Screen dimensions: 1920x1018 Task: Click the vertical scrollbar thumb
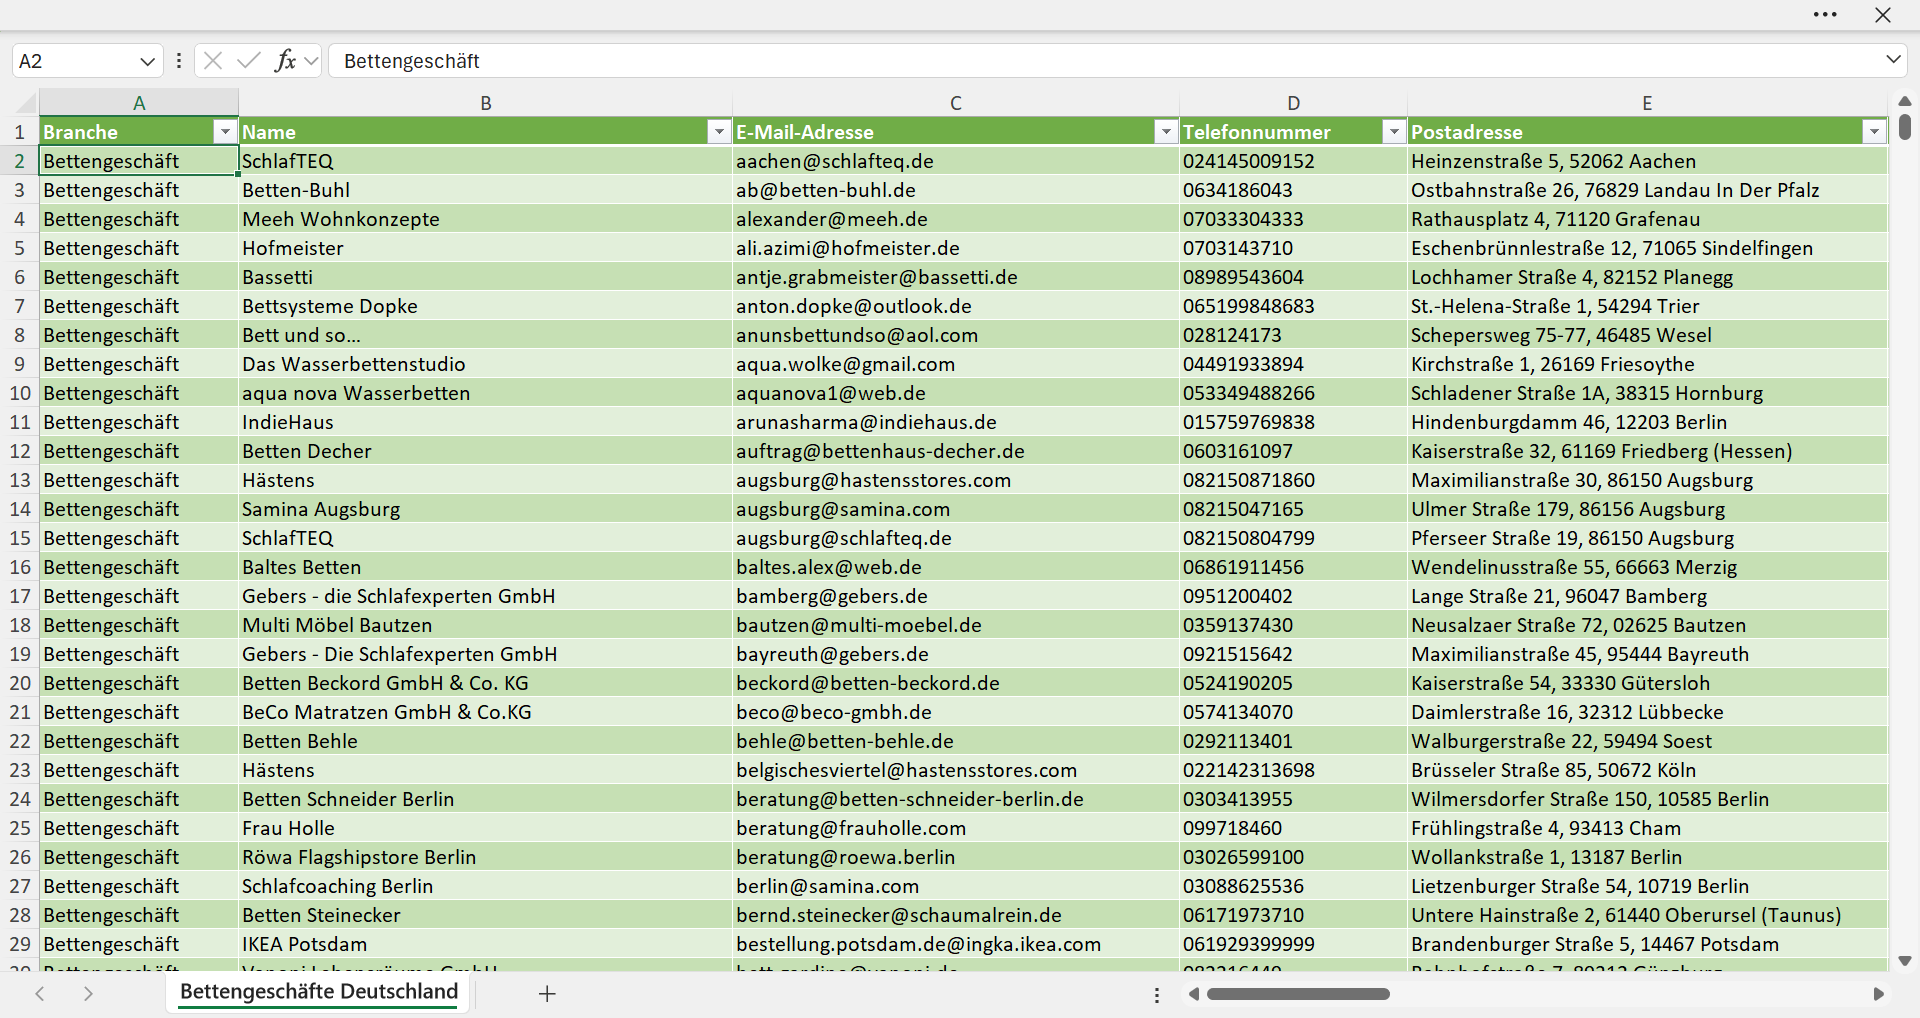(x=1905, y=127)
